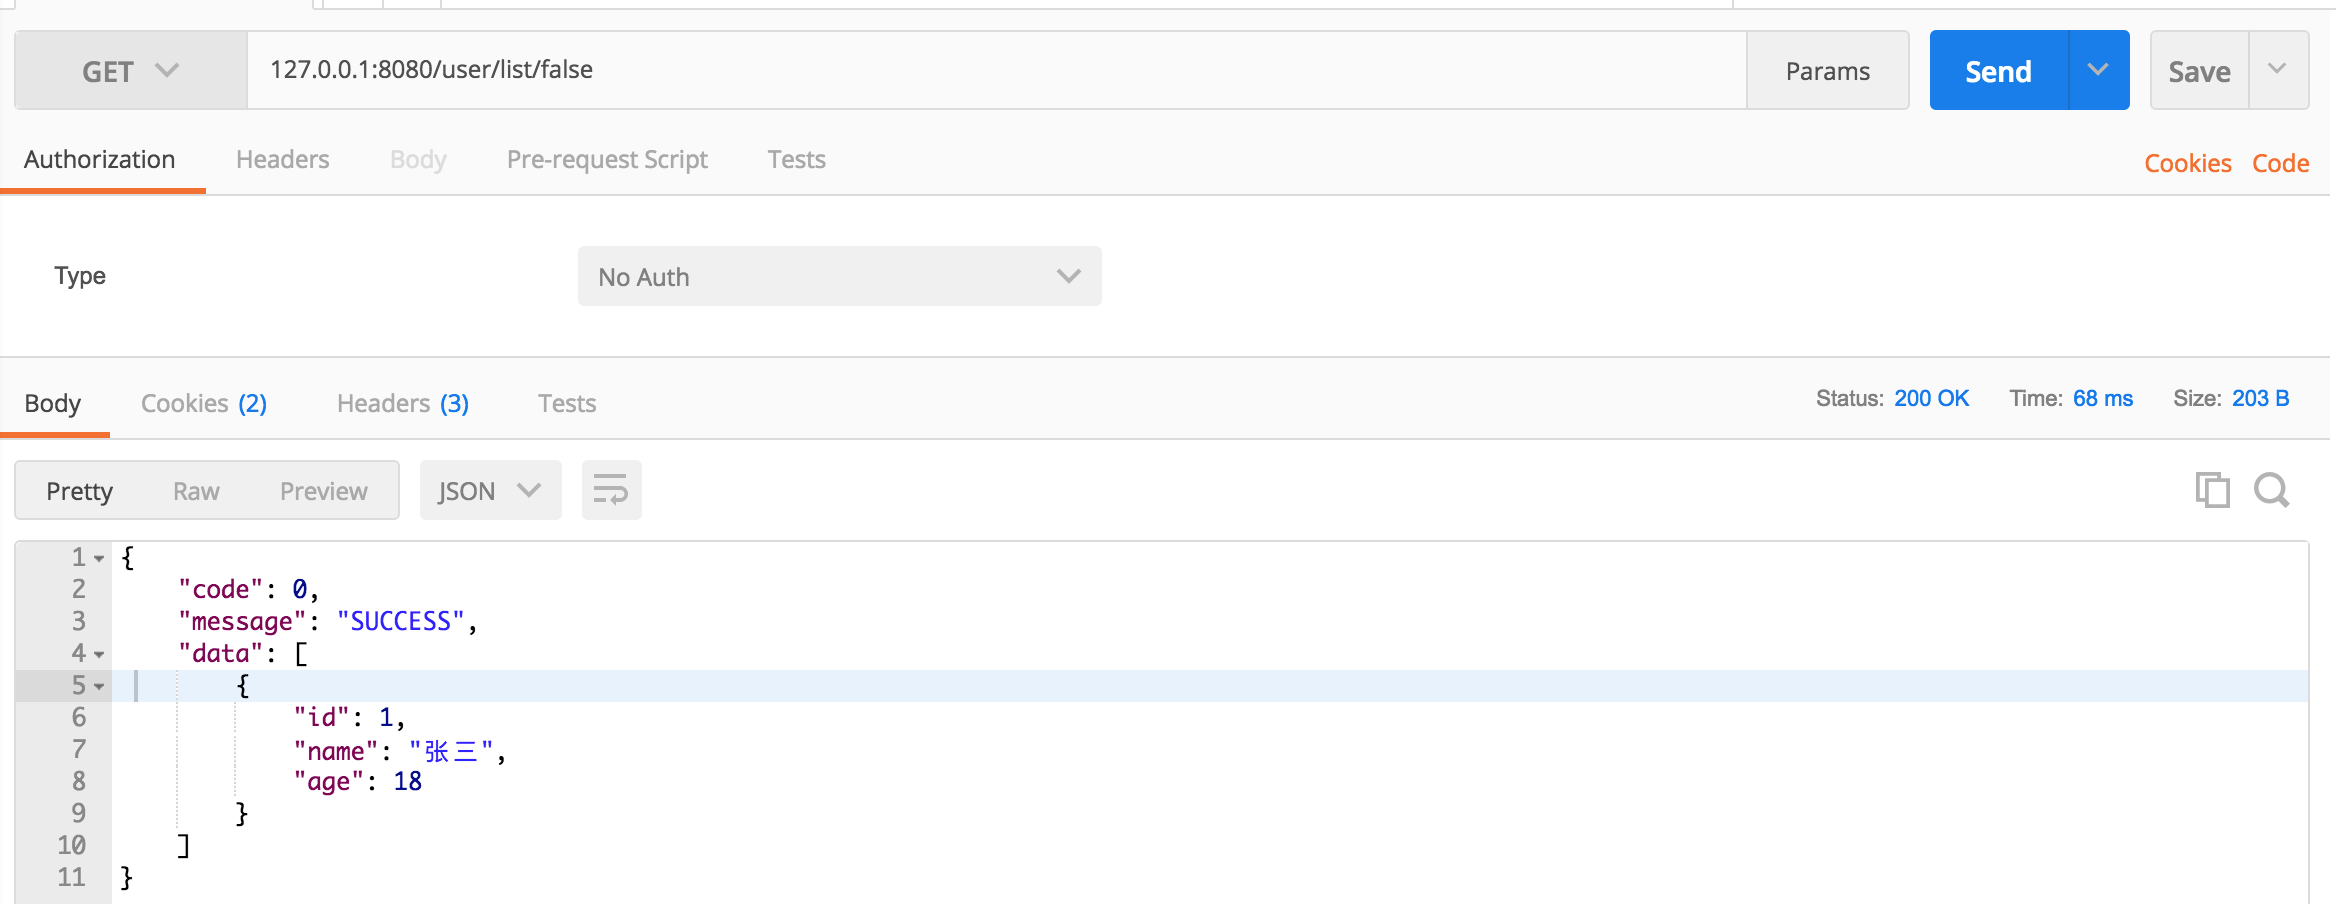Screen dimensions: 2336x904
Task: Open the Send button dropdown arrow
Action: coord(2098,70)
